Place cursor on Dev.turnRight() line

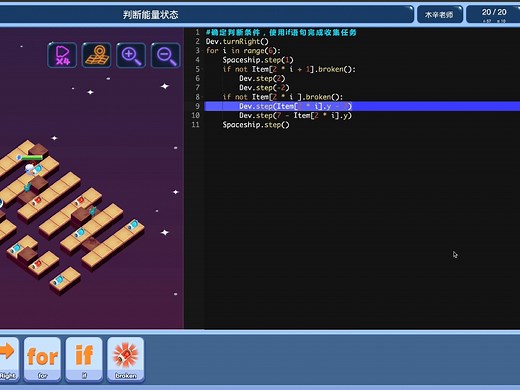point(237,42)
